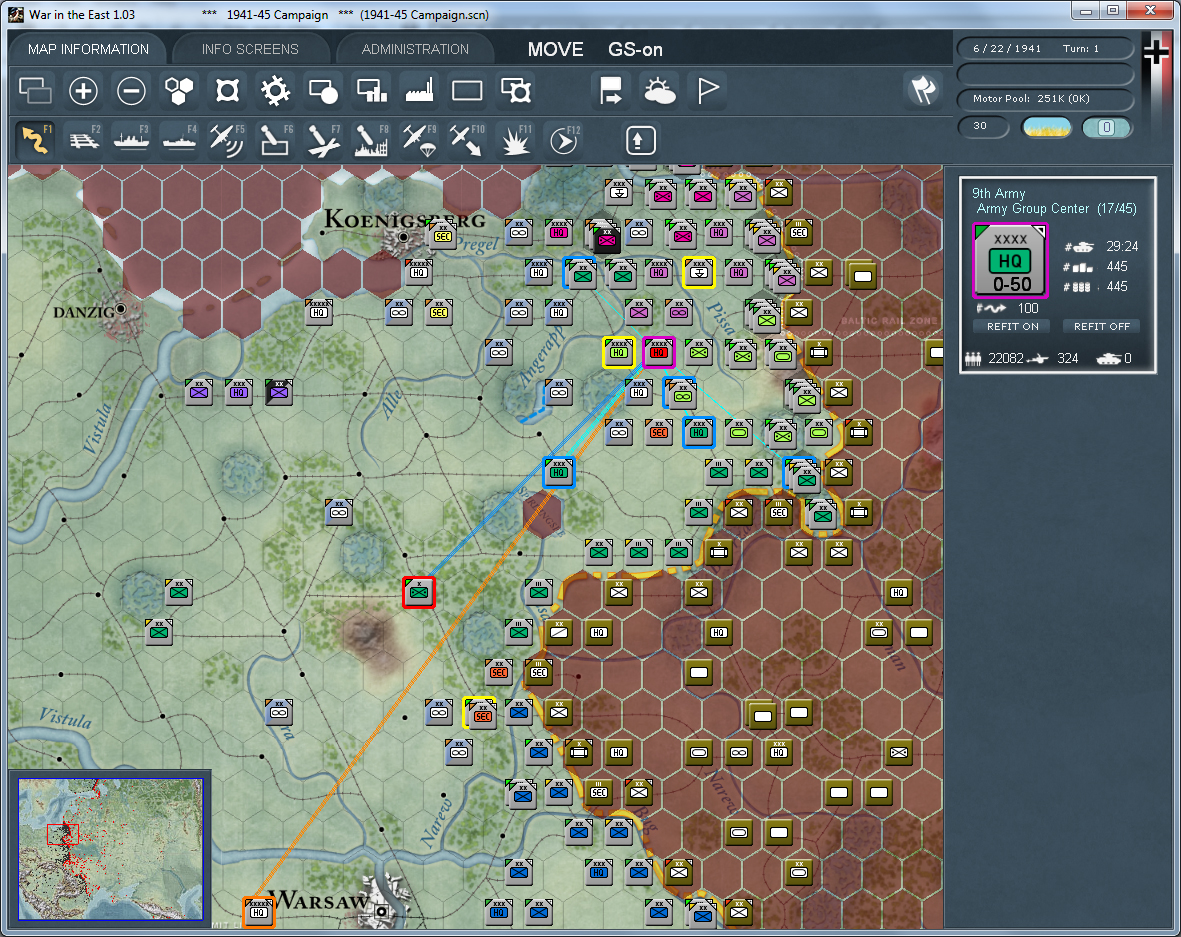
Task: Toggle the '0' button next to the weather swatch
Action: 1106,127
